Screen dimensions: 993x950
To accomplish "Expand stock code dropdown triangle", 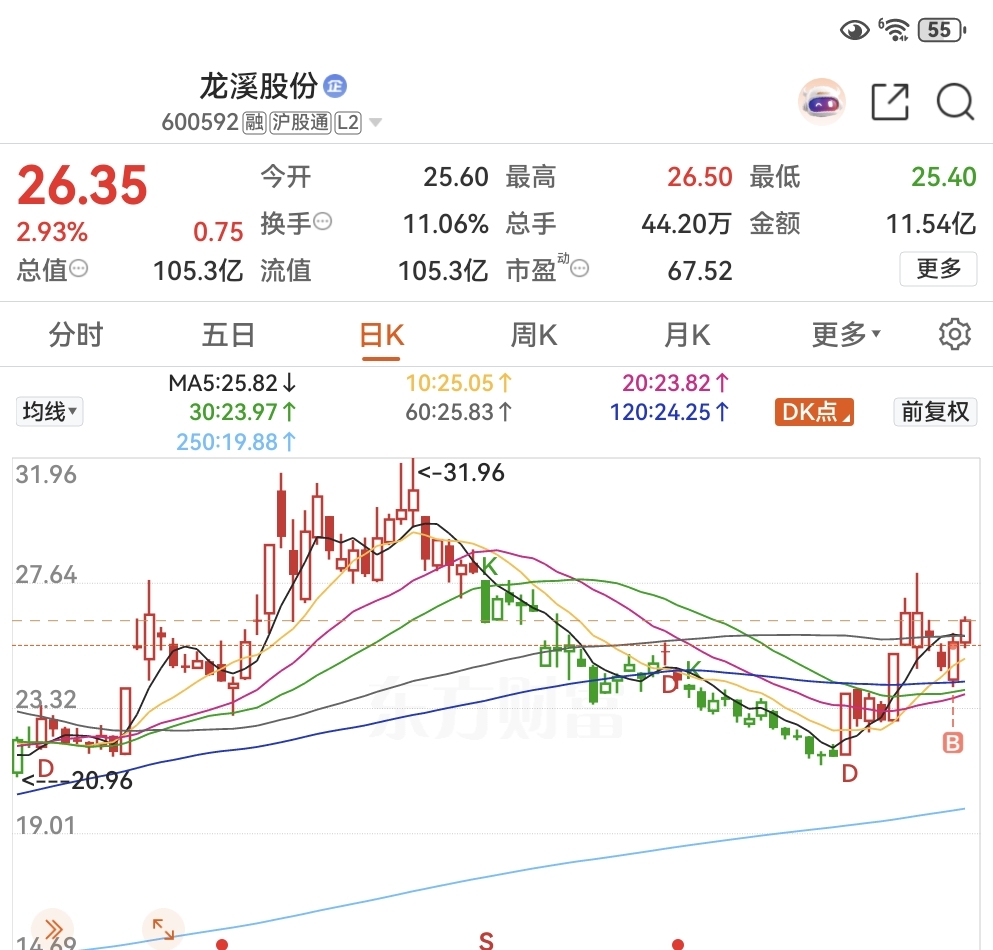I will [x=376, y=122].
